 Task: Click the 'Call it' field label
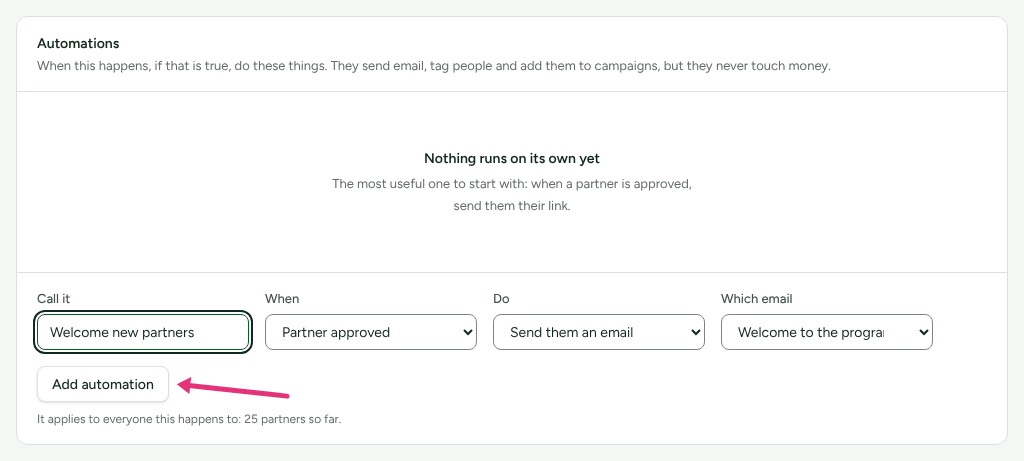pyautogui.click(x=54, y=298)
